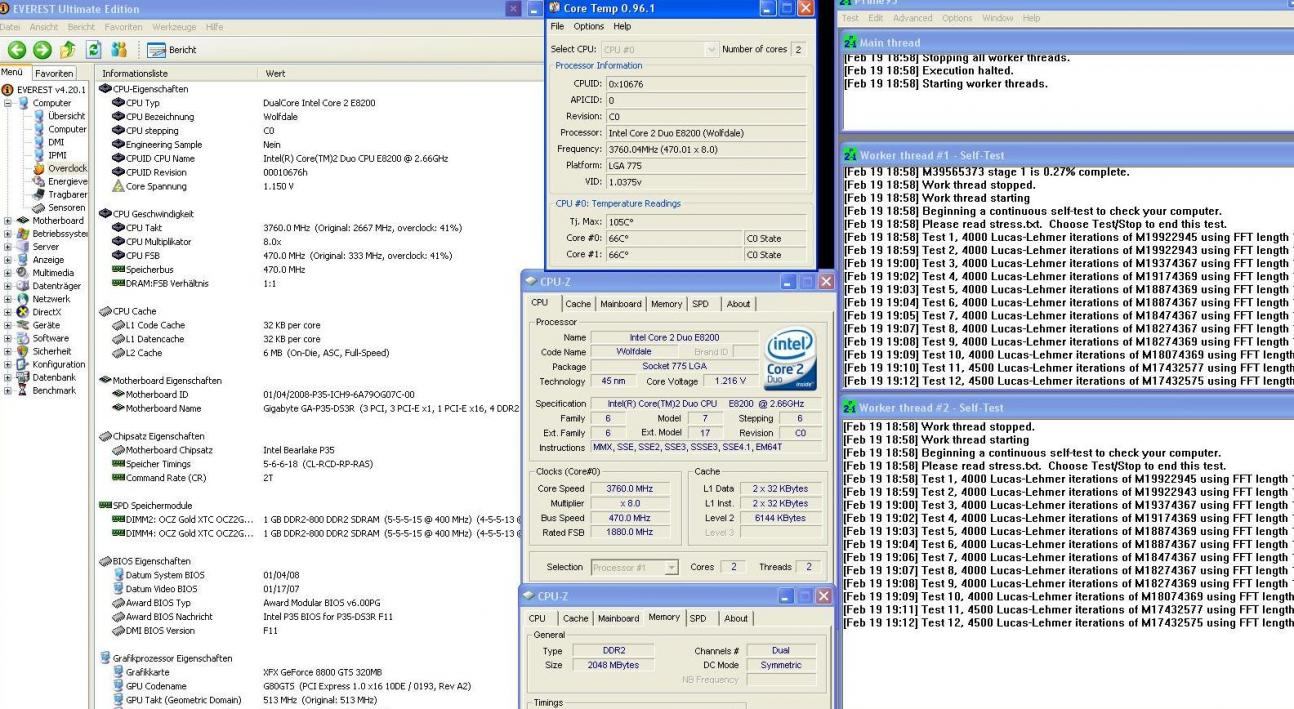Select the Tragbarer Computer tree item
This screenshot has width=1294, height=709.
[59, 194]
